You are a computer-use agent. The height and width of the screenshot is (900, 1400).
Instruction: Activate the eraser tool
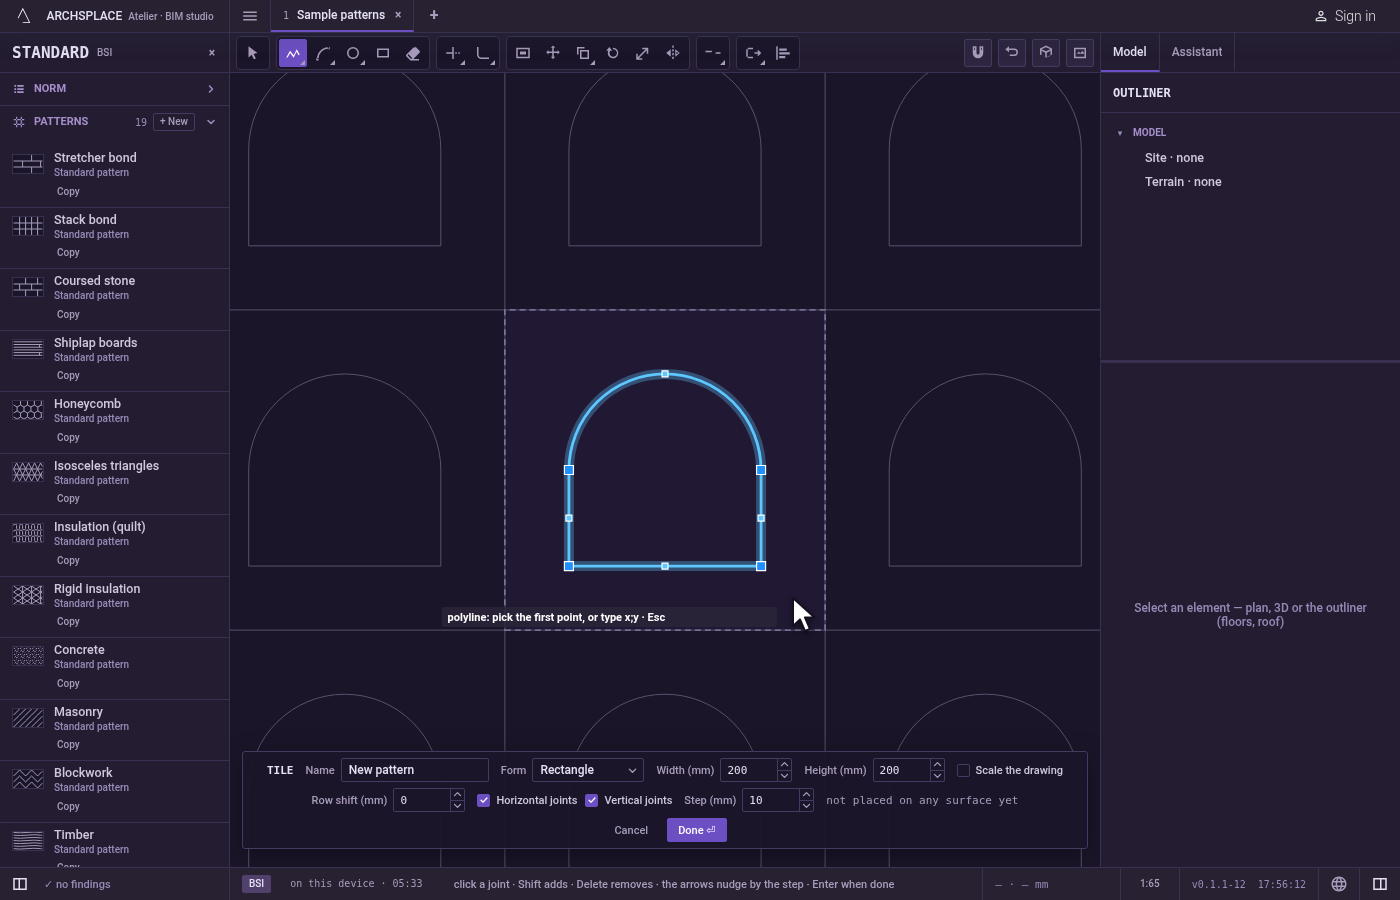coord(413,53)
